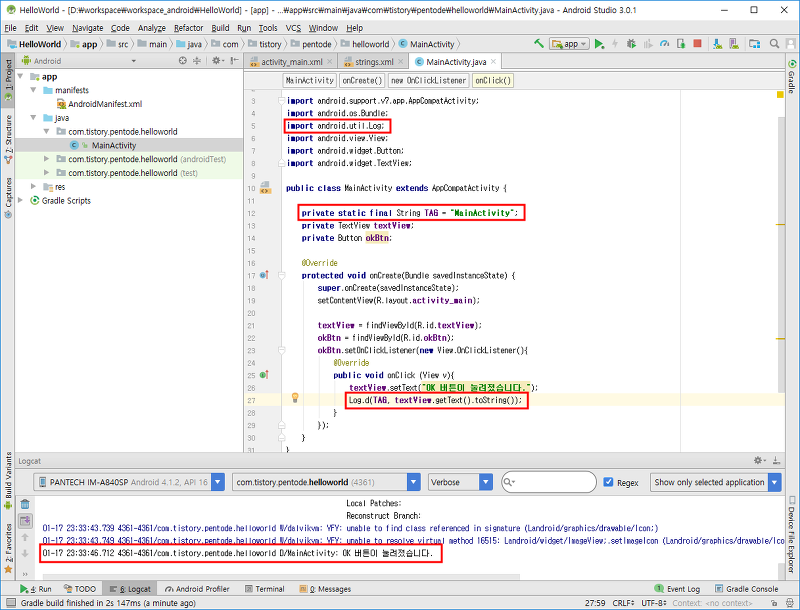Open the 4: Run tool window
Screen dimensions: 800x610
click(x=36, y=589)
